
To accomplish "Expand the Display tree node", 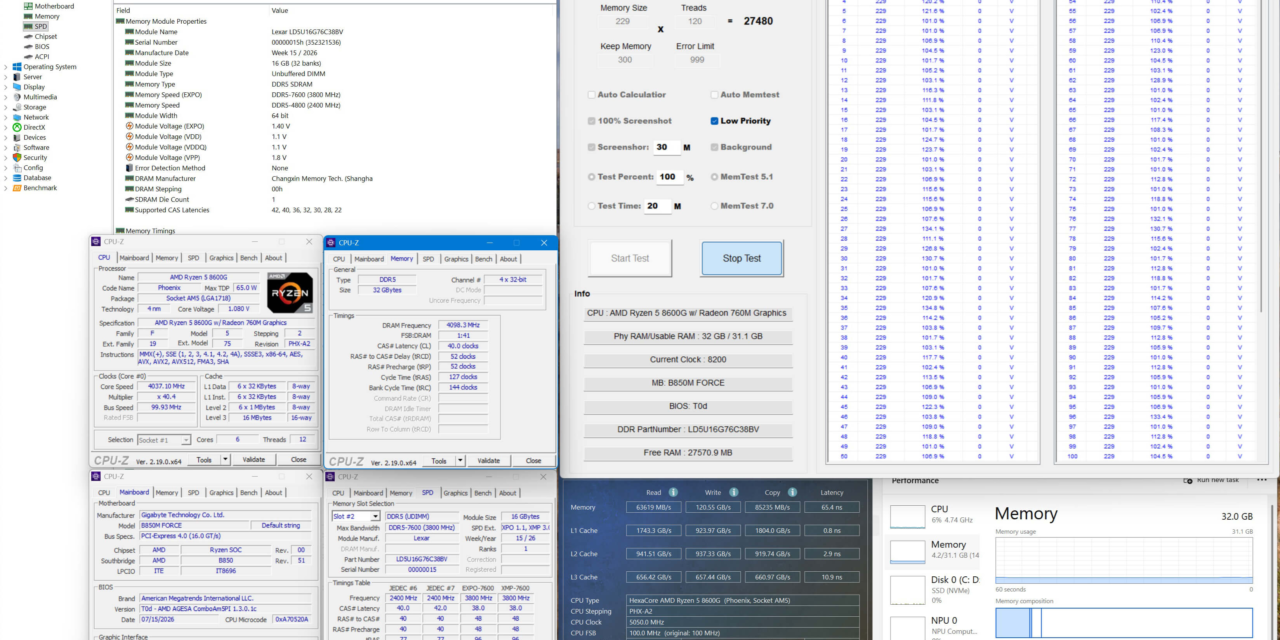I will click(x=6, y=87).
